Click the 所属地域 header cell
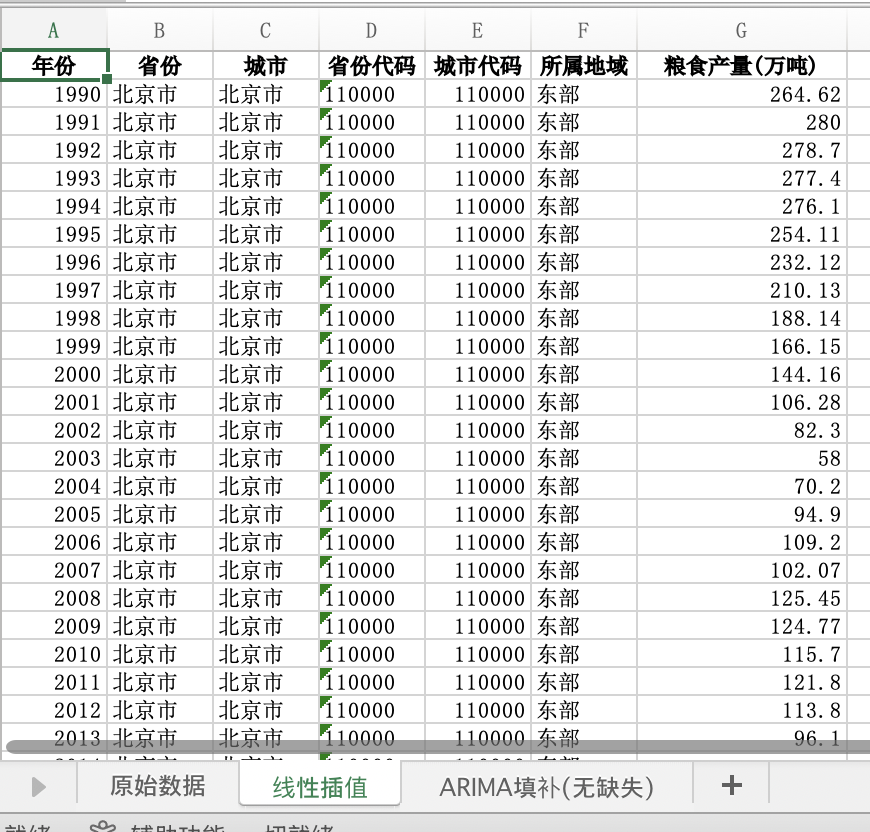Screen dimensions: 870x832 pos(584,65)
